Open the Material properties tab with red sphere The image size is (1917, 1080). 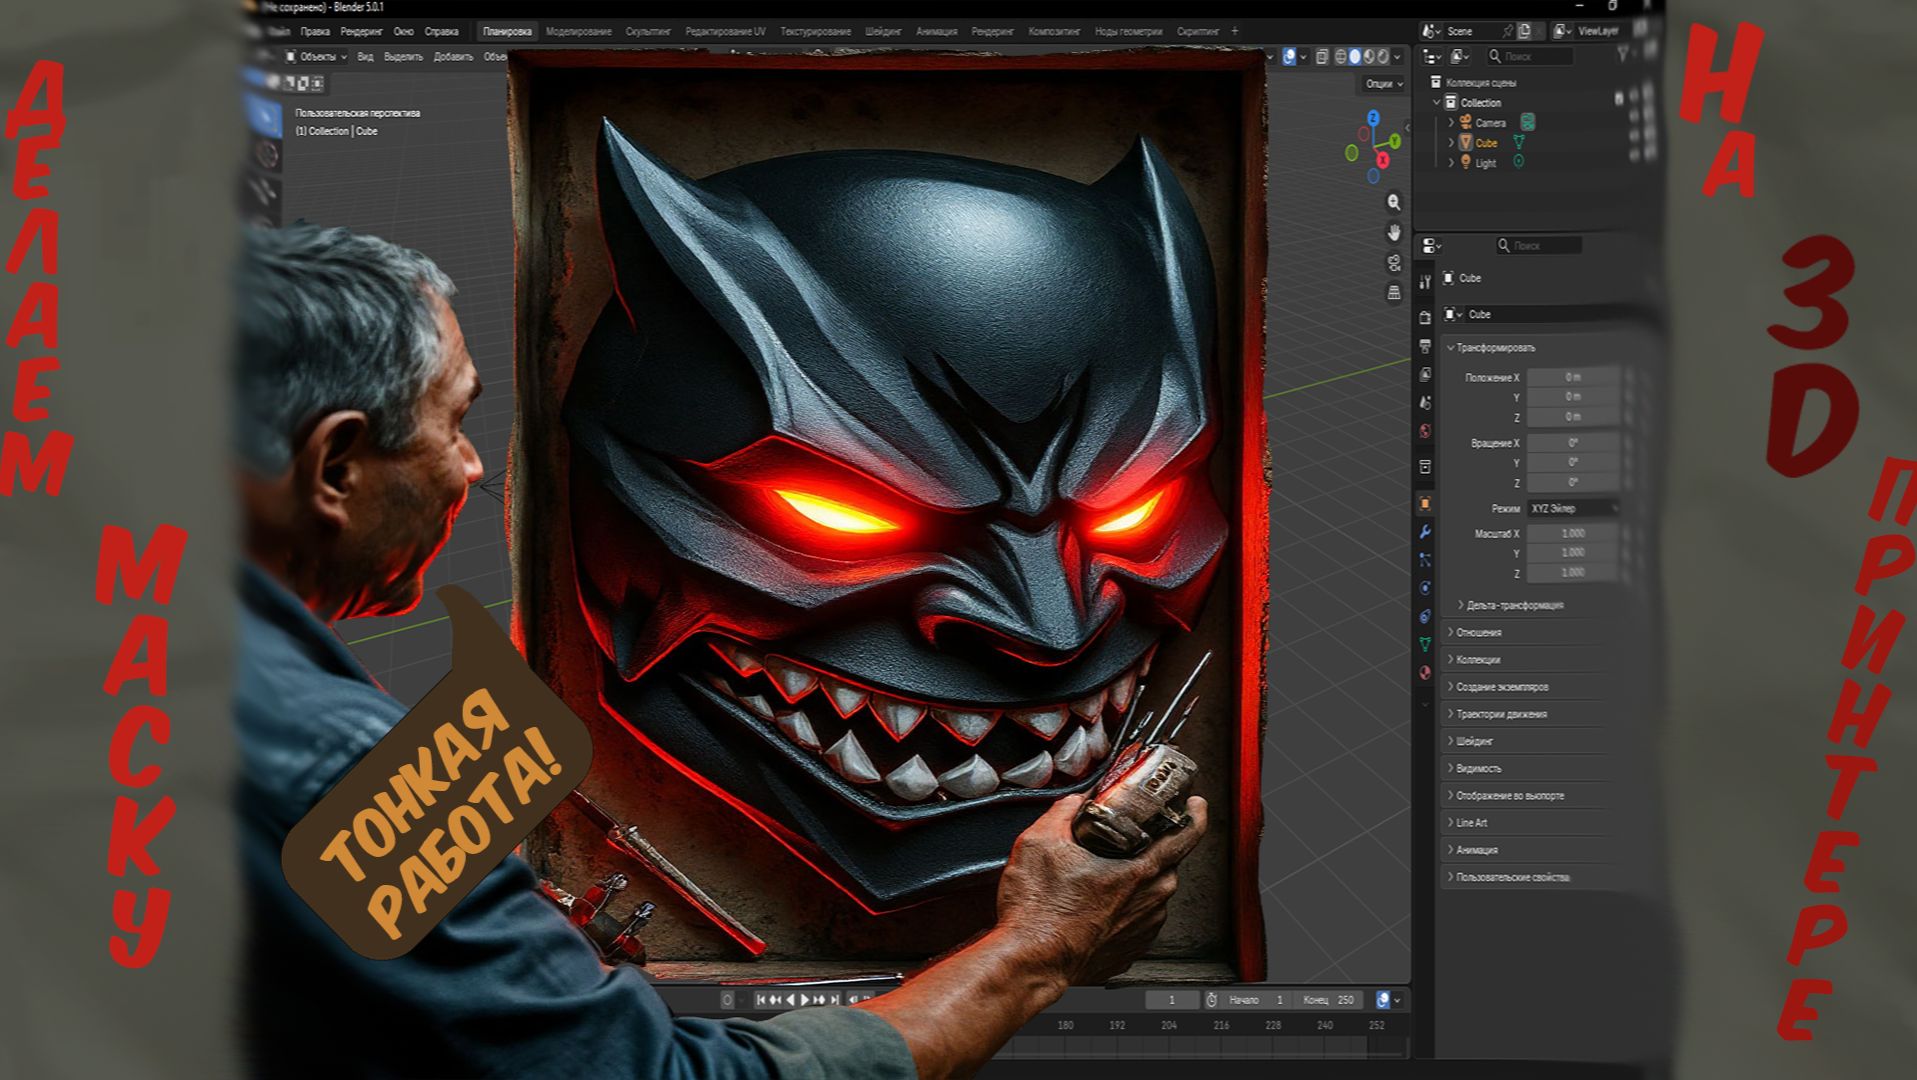coord(1425,673)
